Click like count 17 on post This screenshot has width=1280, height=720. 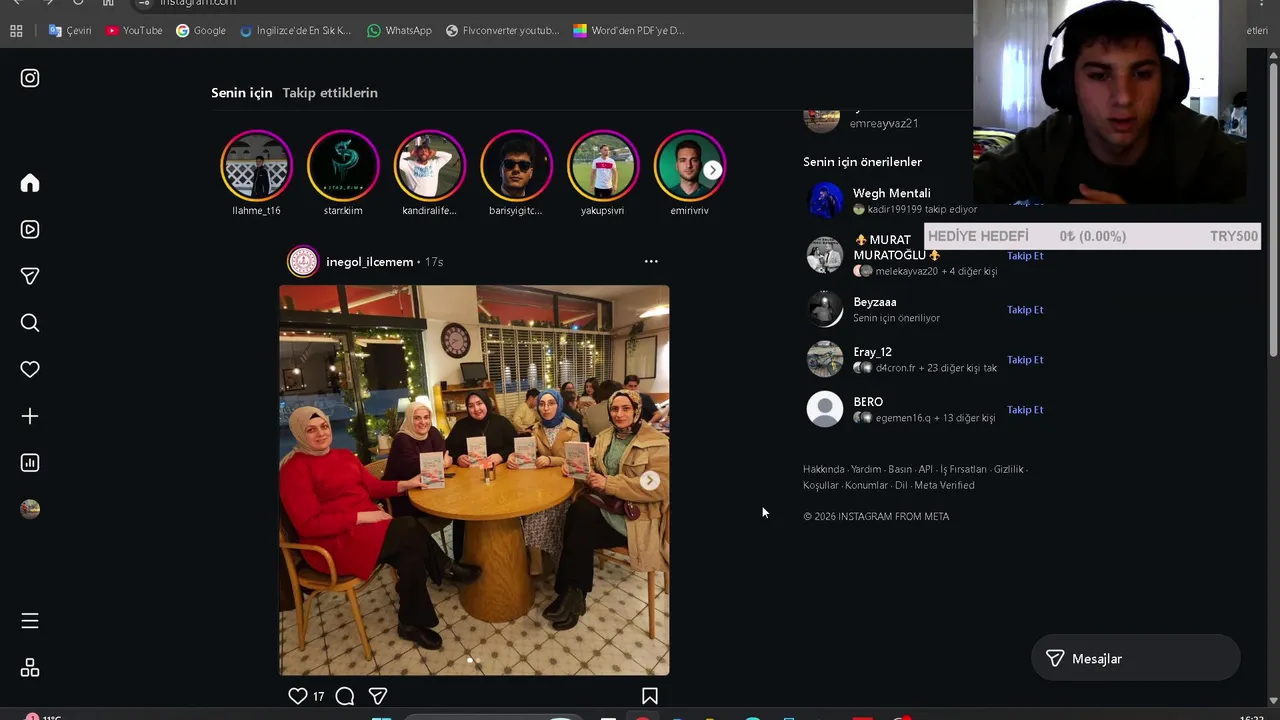tap(318, 696)
